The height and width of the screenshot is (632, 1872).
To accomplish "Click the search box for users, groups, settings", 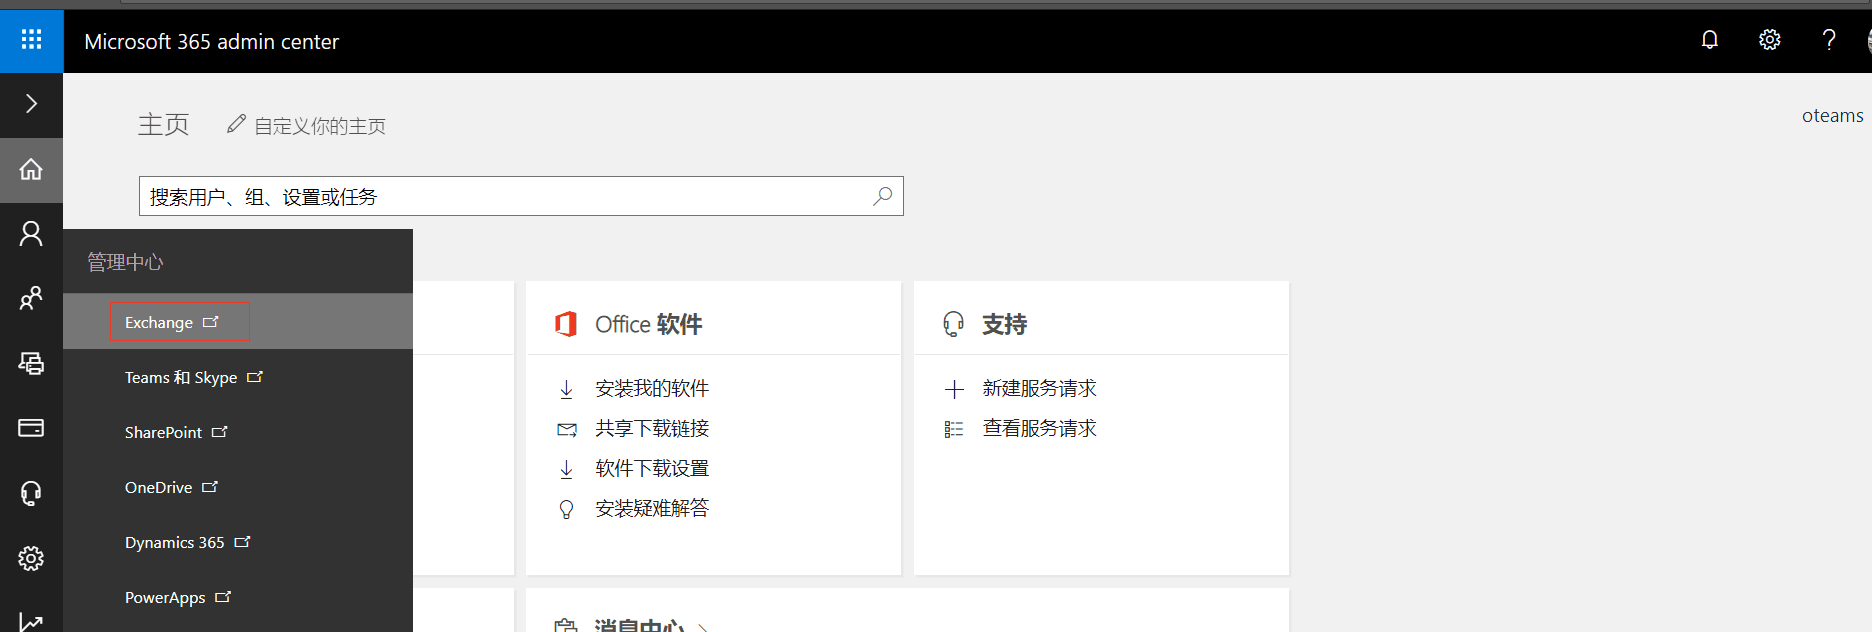I will coord(521,196).
